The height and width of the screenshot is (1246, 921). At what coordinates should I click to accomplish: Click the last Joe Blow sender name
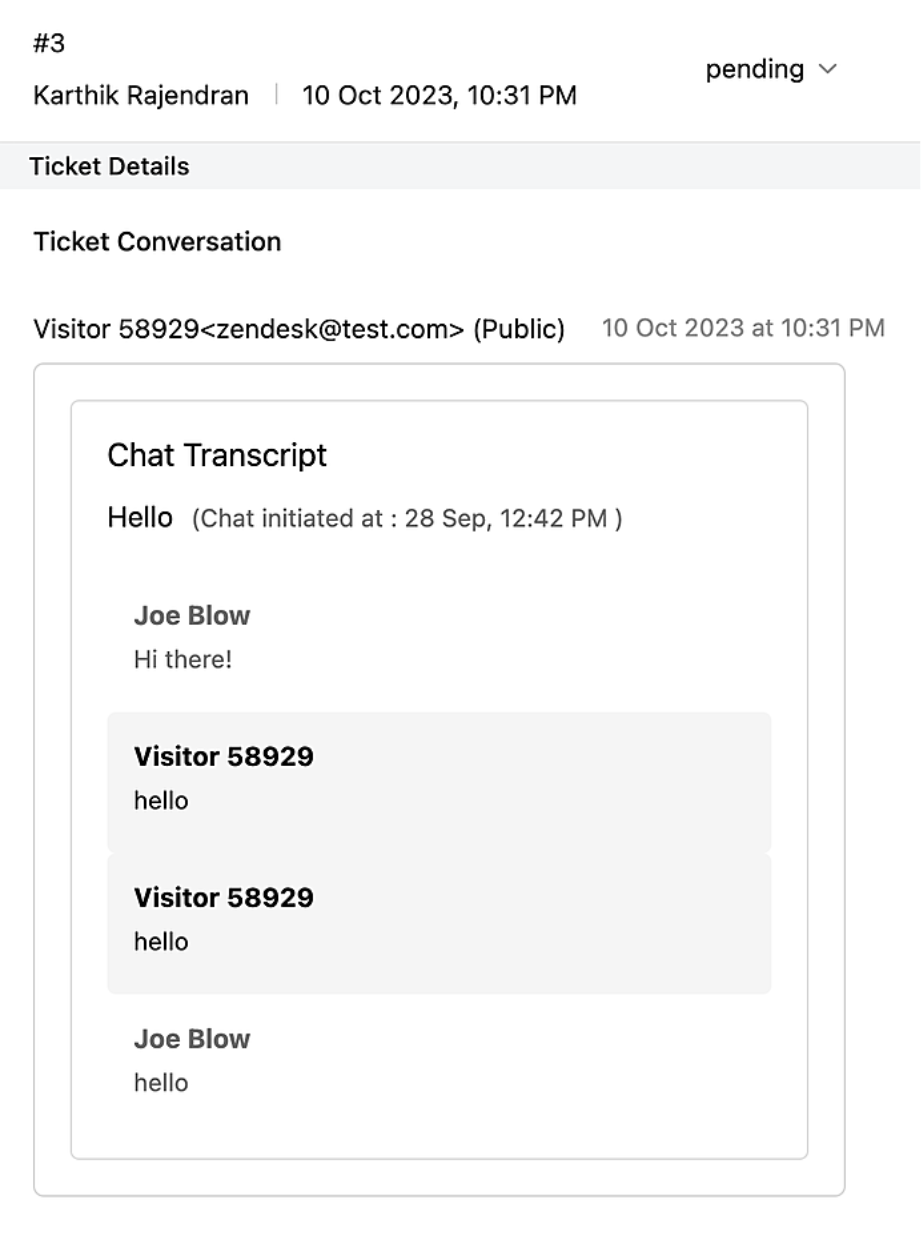[192, 1039]
